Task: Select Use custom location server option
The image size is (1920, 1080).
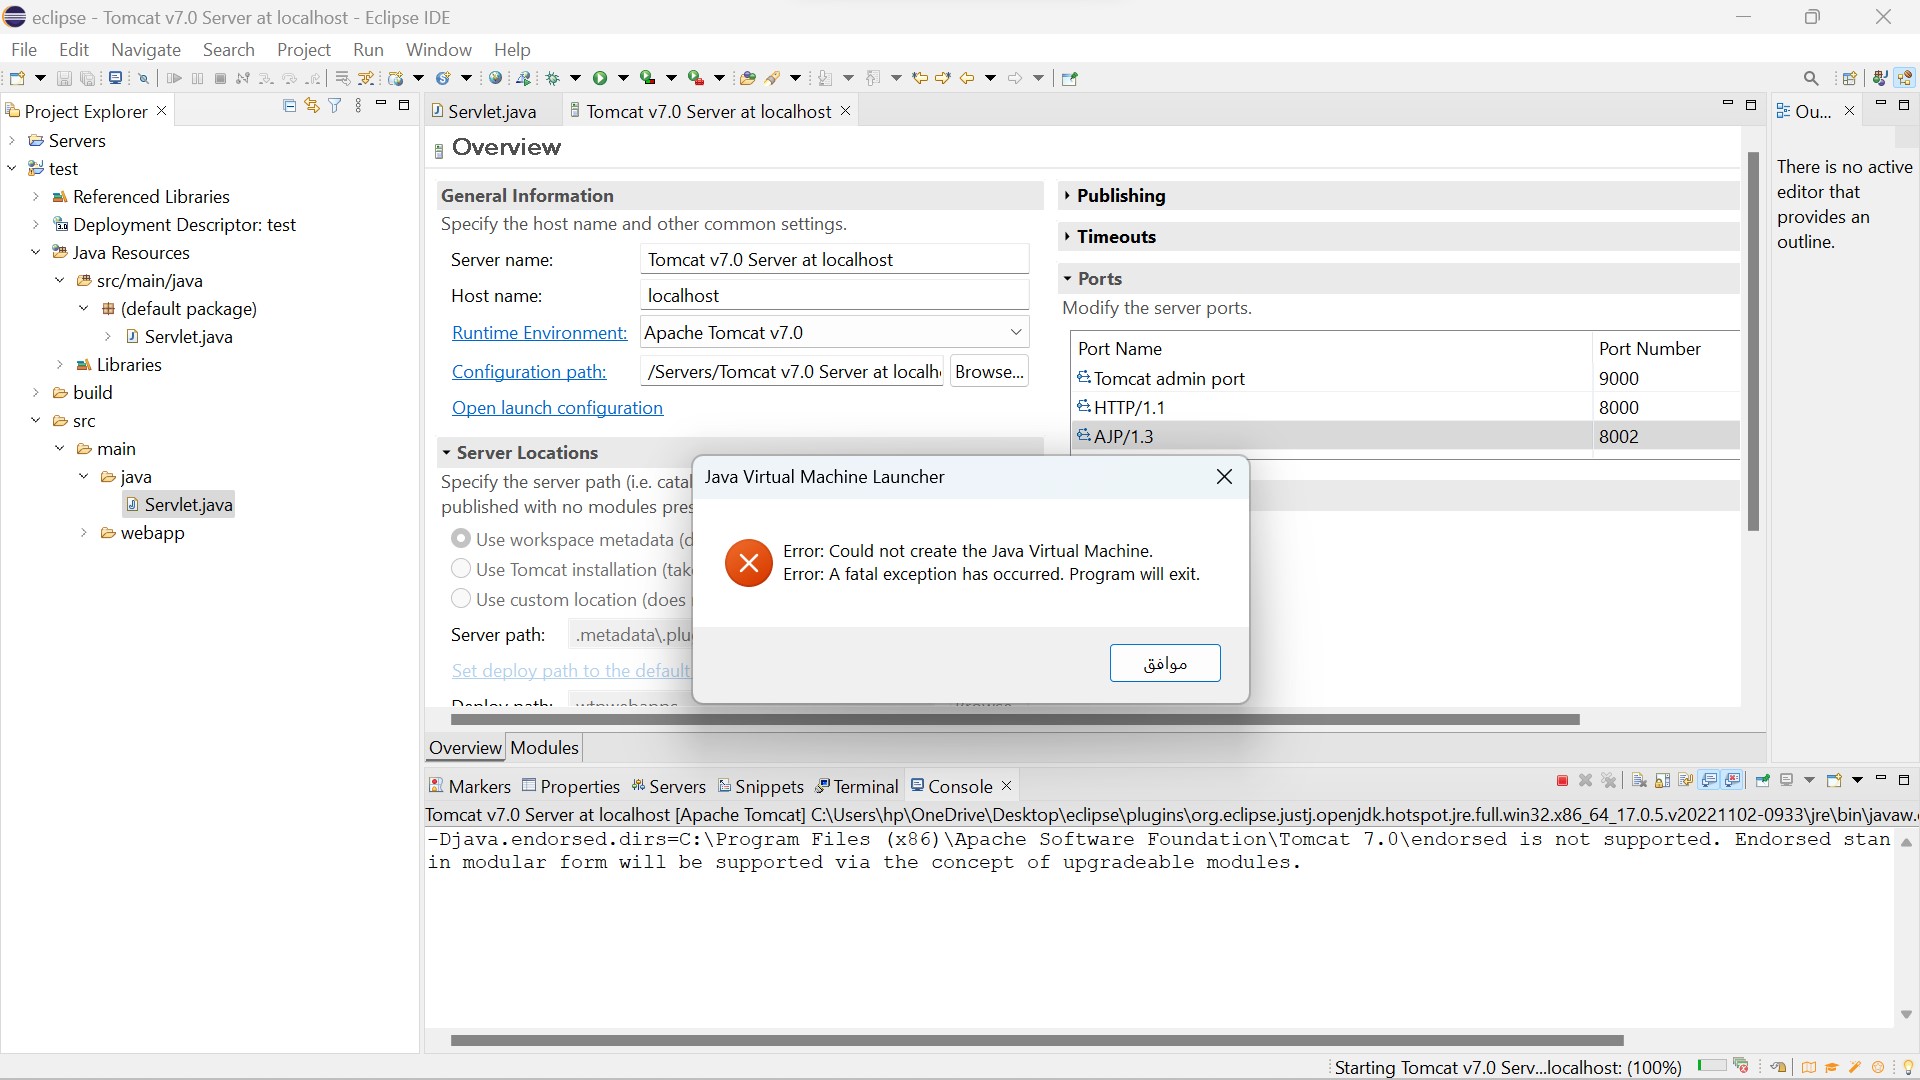Action: pyautogui.click(x=462, y=598)
